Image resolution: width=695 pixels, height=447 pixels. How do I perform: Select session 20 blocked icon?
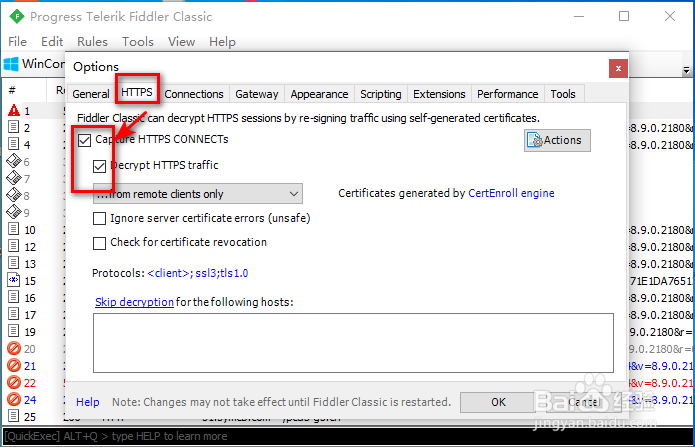click(14, 349)
